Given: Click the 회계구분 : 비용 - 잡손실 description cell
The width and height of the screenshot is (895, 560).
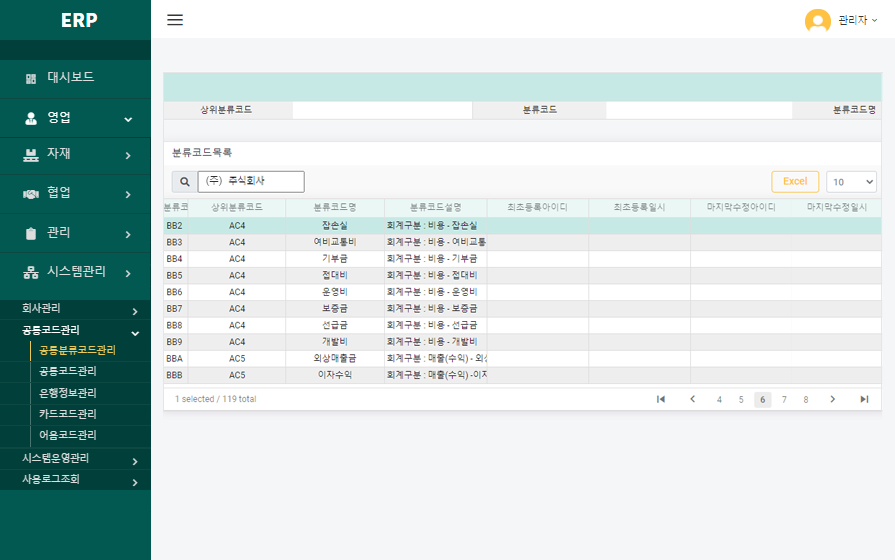Looking at the screenshot, I should (436, 225).
